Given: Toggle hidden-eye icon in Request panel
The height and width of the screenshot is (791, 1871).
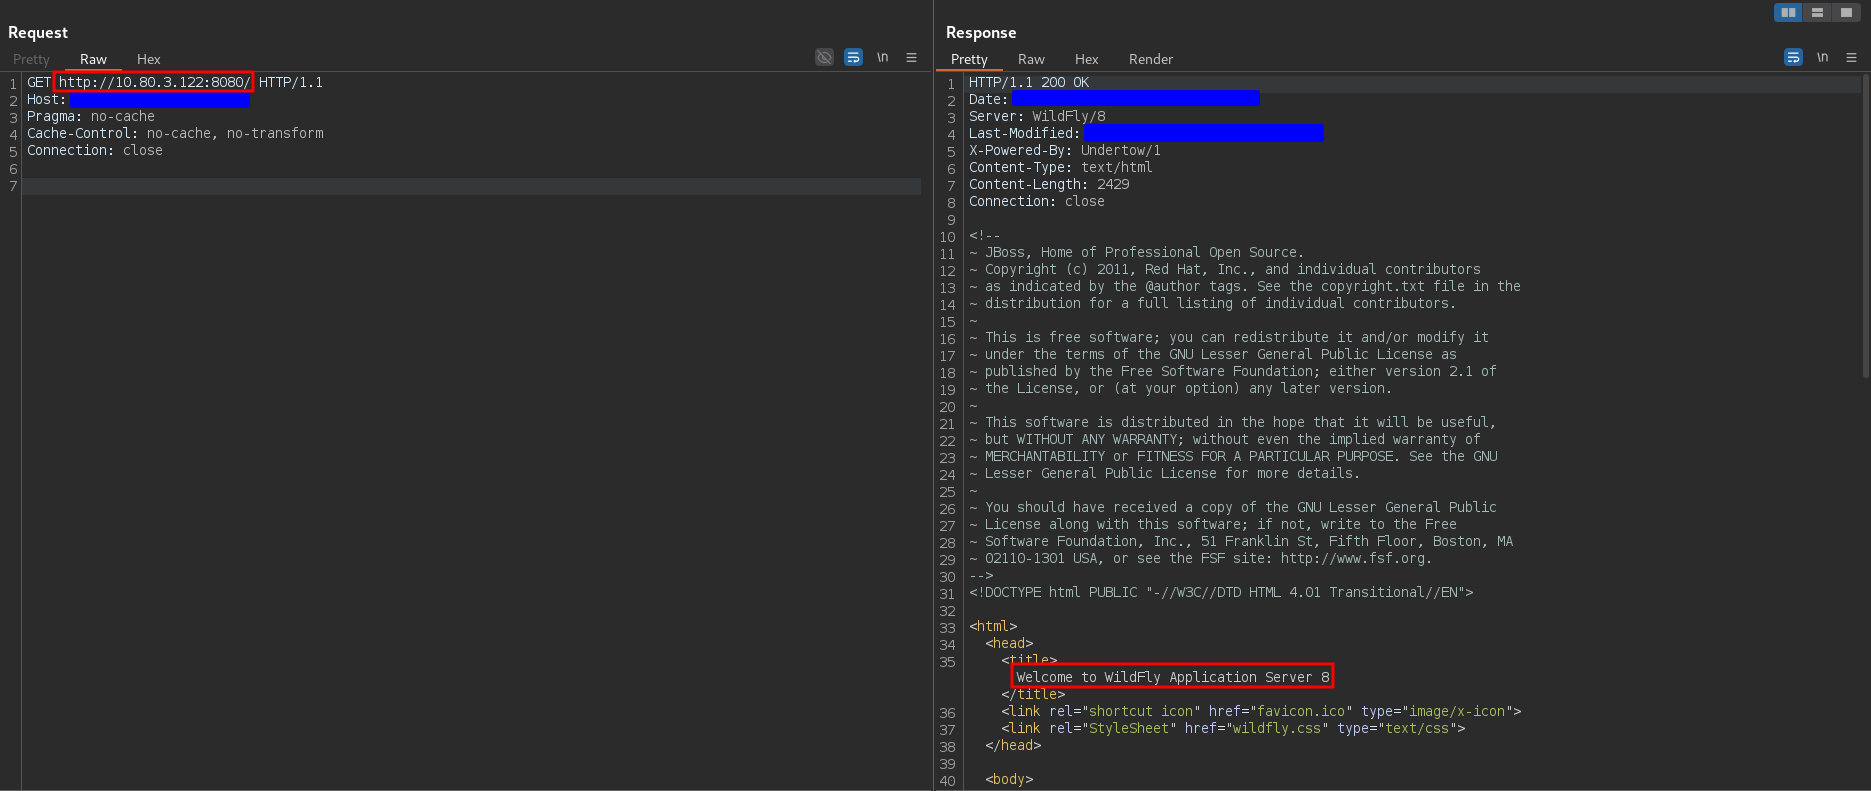Looking at the screenshot, I should [824, 57].
